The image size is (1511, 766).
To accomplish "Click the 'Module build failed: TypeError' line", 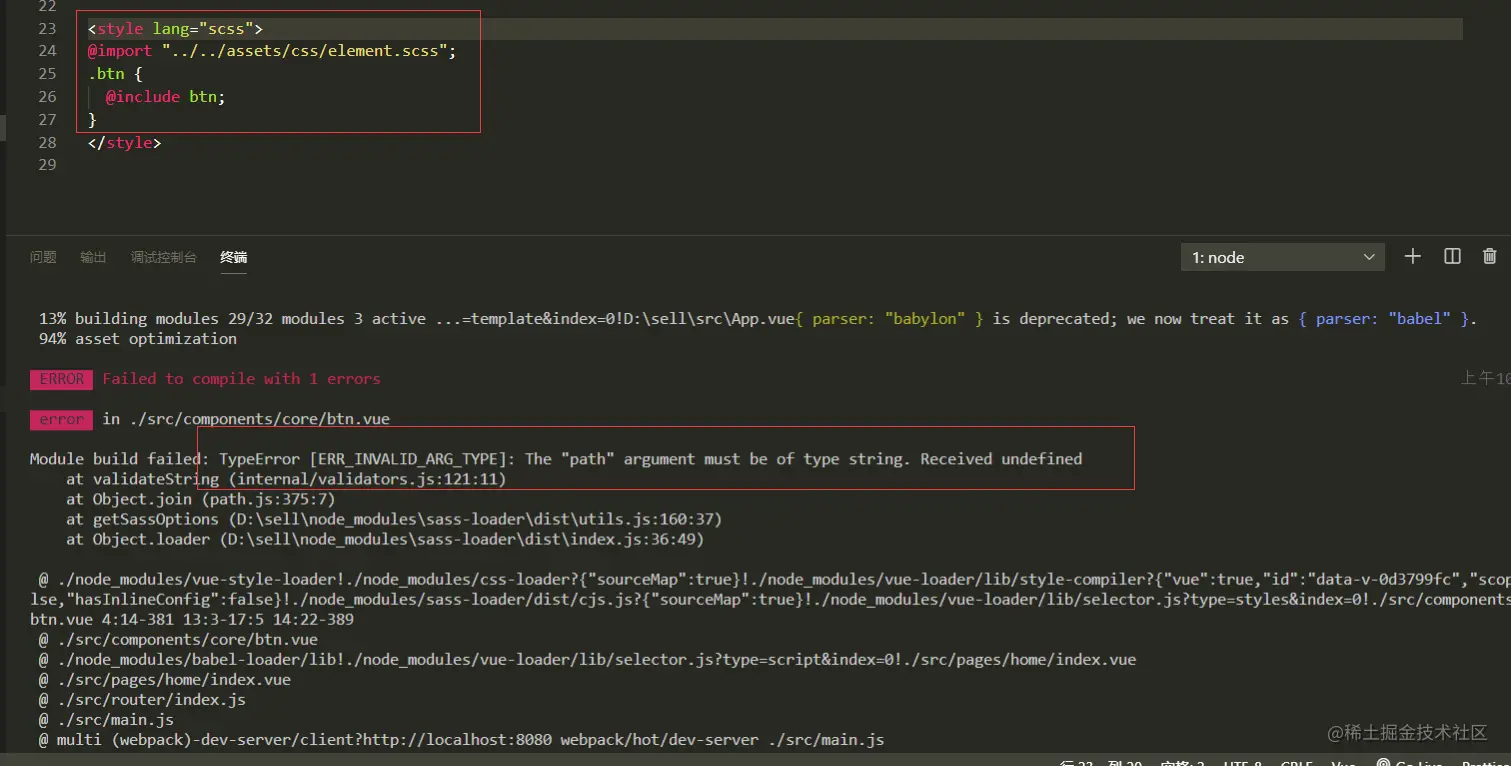I will click(x=556, y=459).
